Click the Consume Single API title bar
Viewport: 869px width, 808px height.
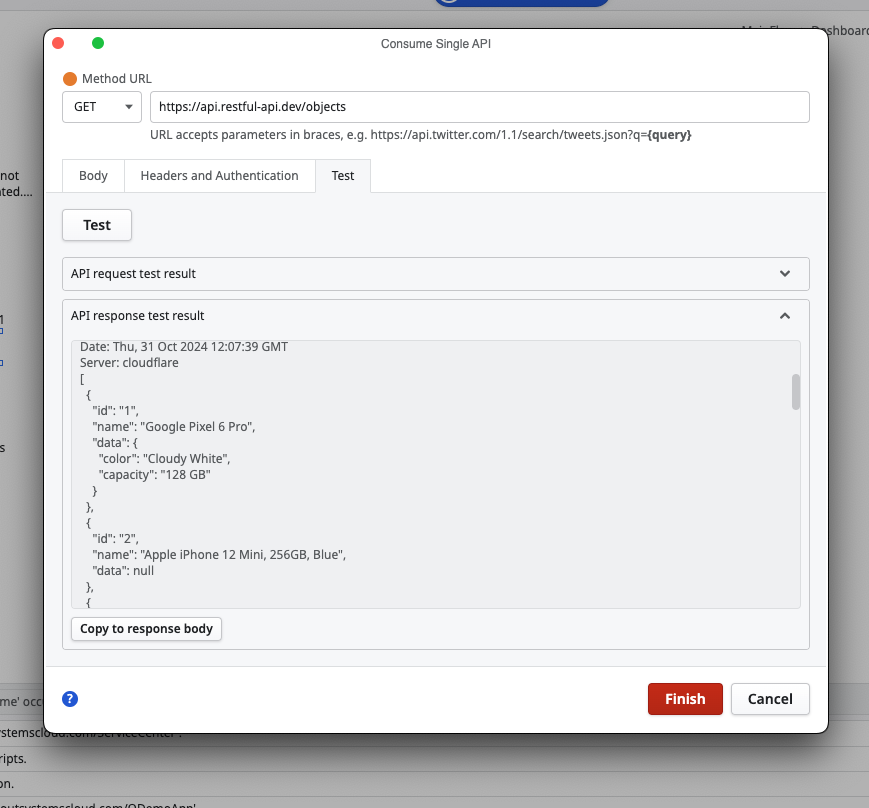pyautogui.click(x=436, y=43)
